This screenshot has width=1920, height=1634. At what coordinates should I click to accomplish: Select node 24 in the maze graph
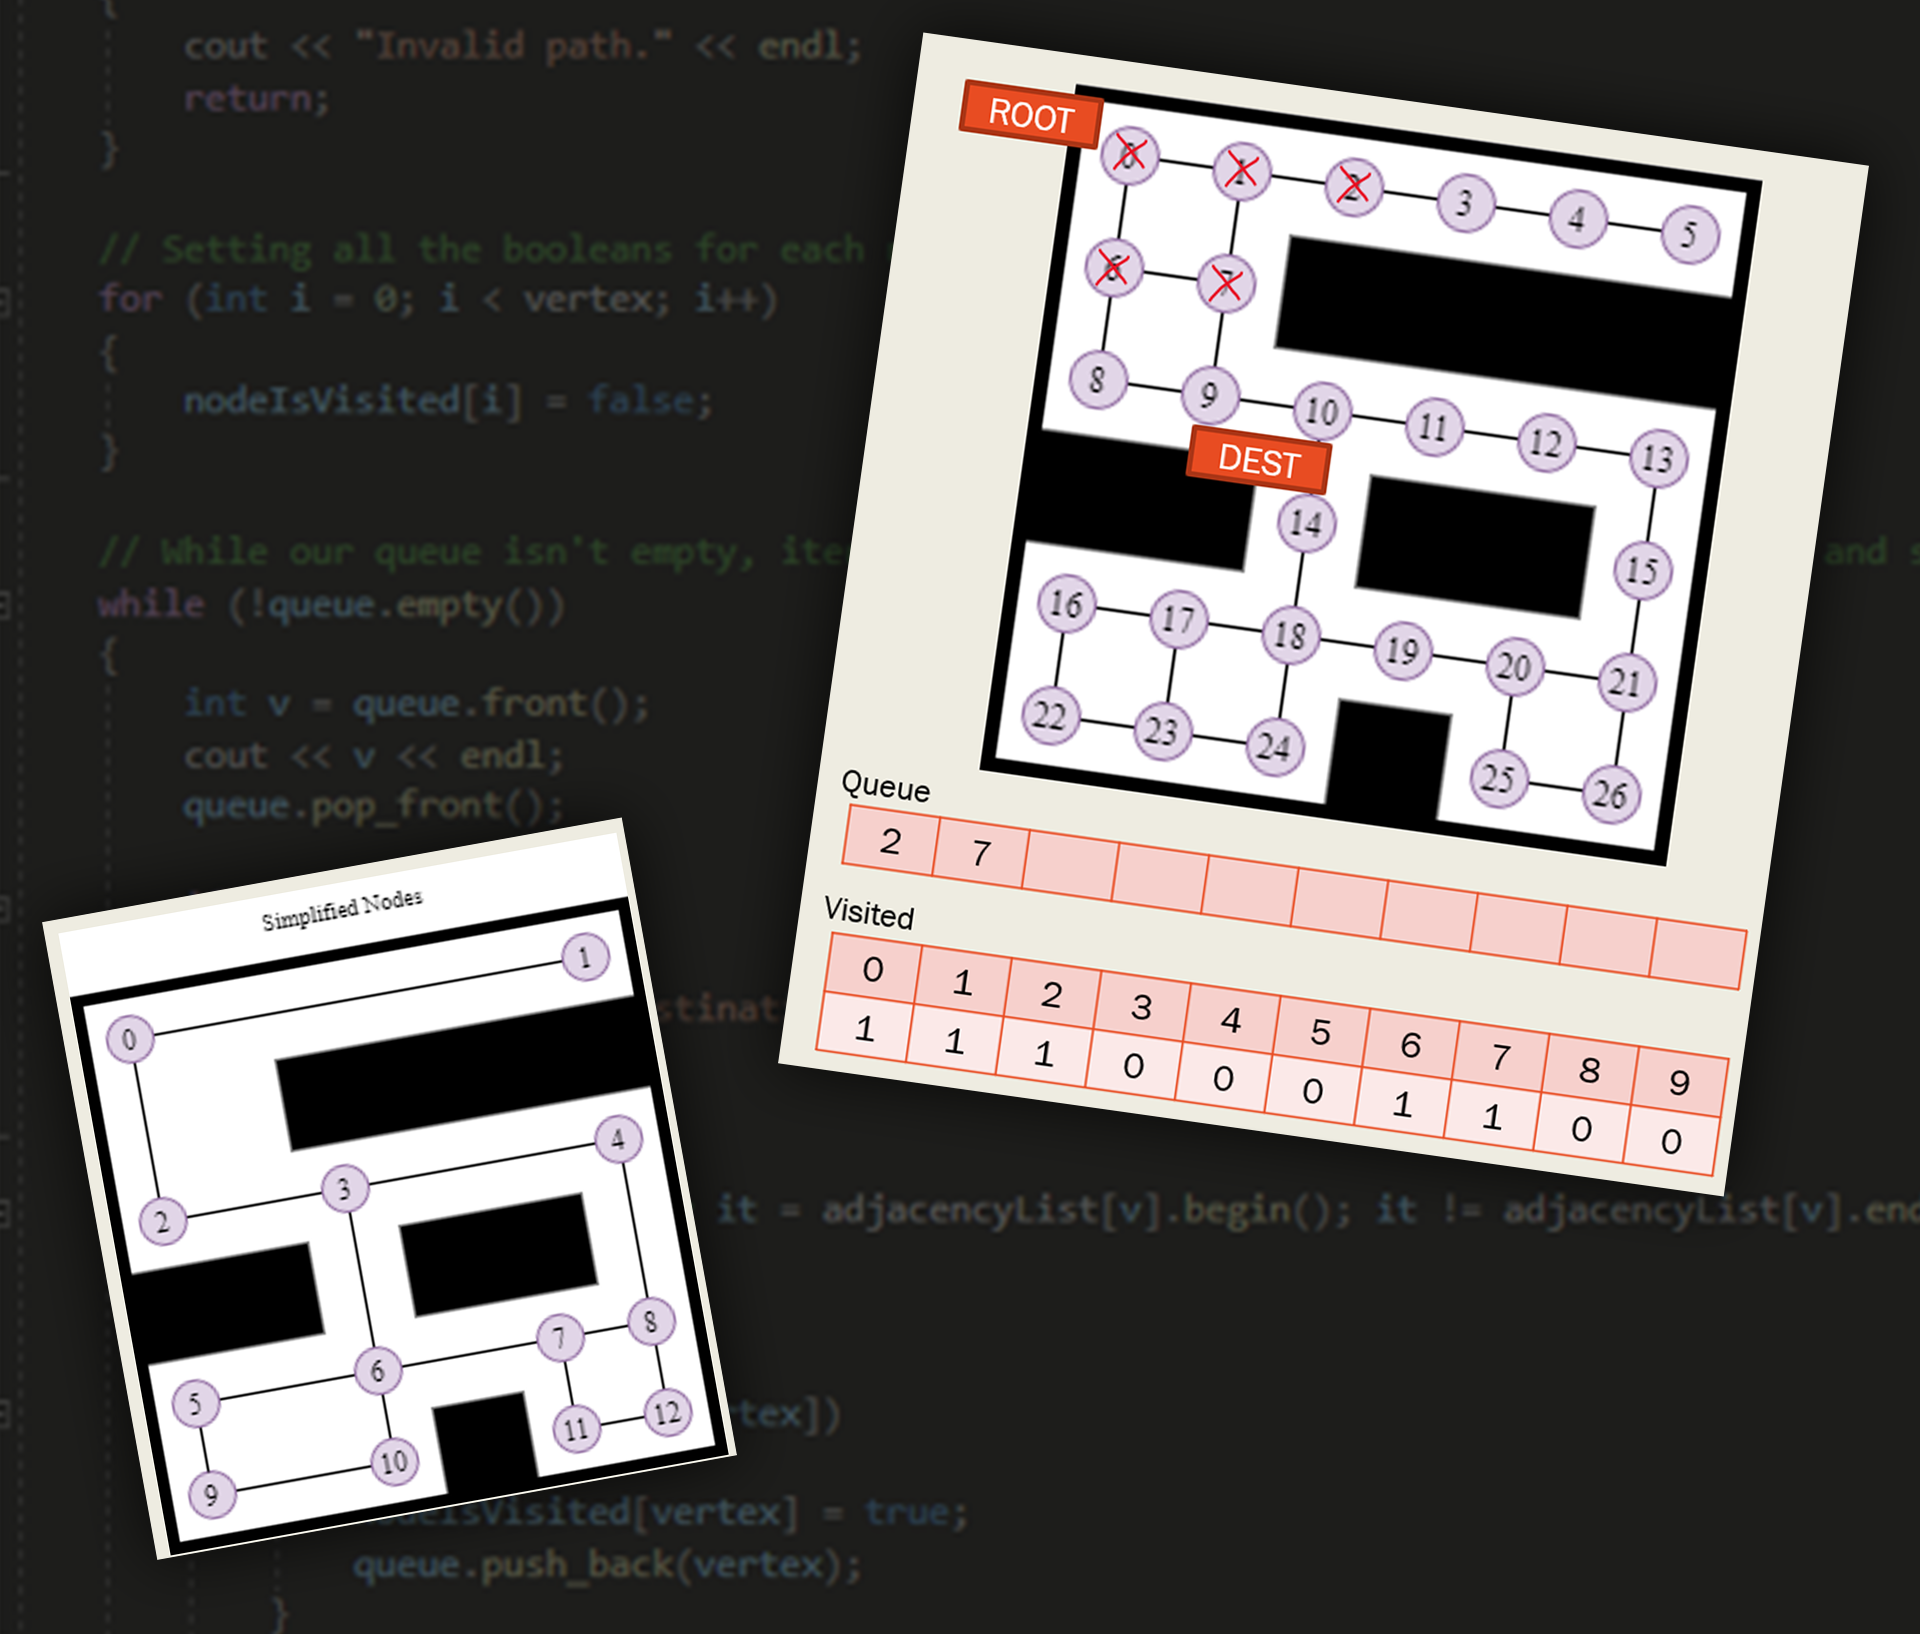[x=1274, y=747]
